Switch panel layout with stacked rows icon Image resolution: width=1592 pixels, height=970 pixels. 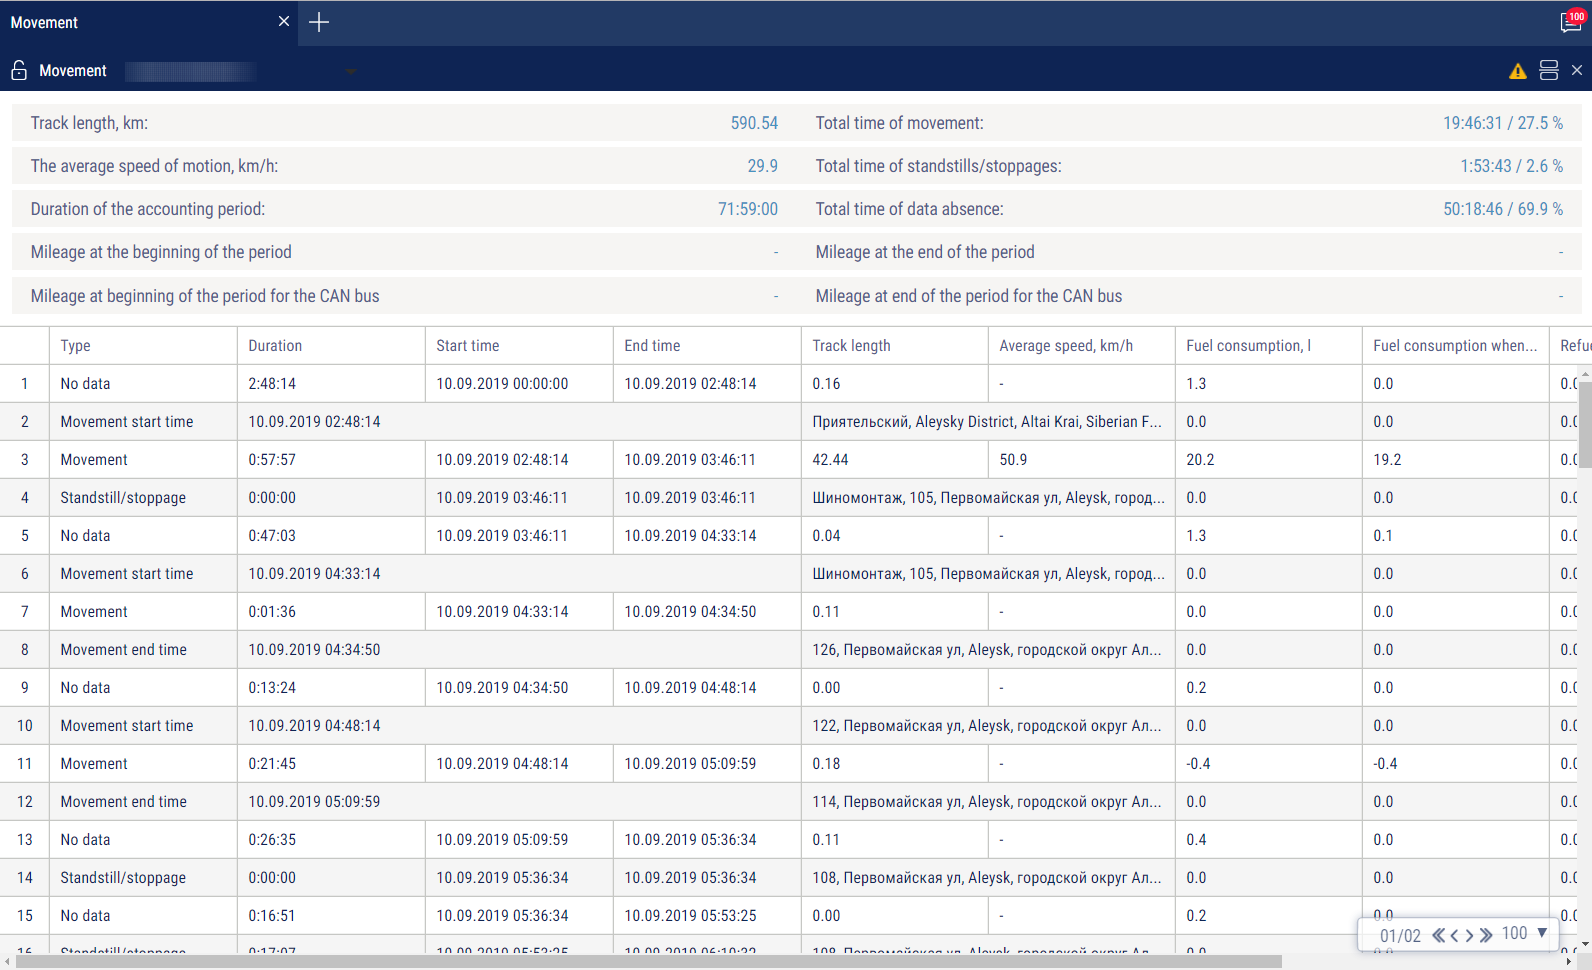click(1549, 70)
